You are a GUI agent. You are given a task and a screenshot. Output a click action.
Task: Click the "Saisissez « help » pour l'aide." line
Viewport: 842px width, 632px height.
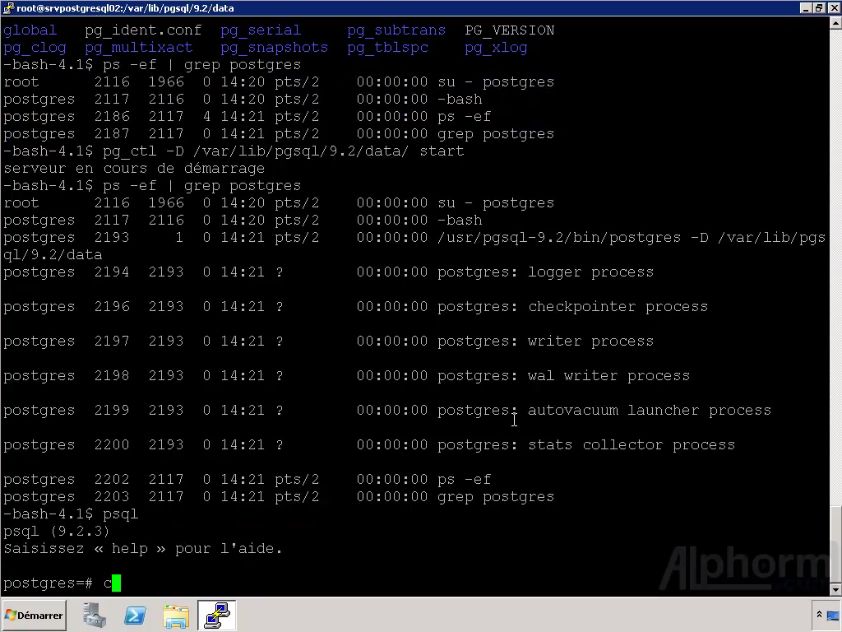(143, 549)
